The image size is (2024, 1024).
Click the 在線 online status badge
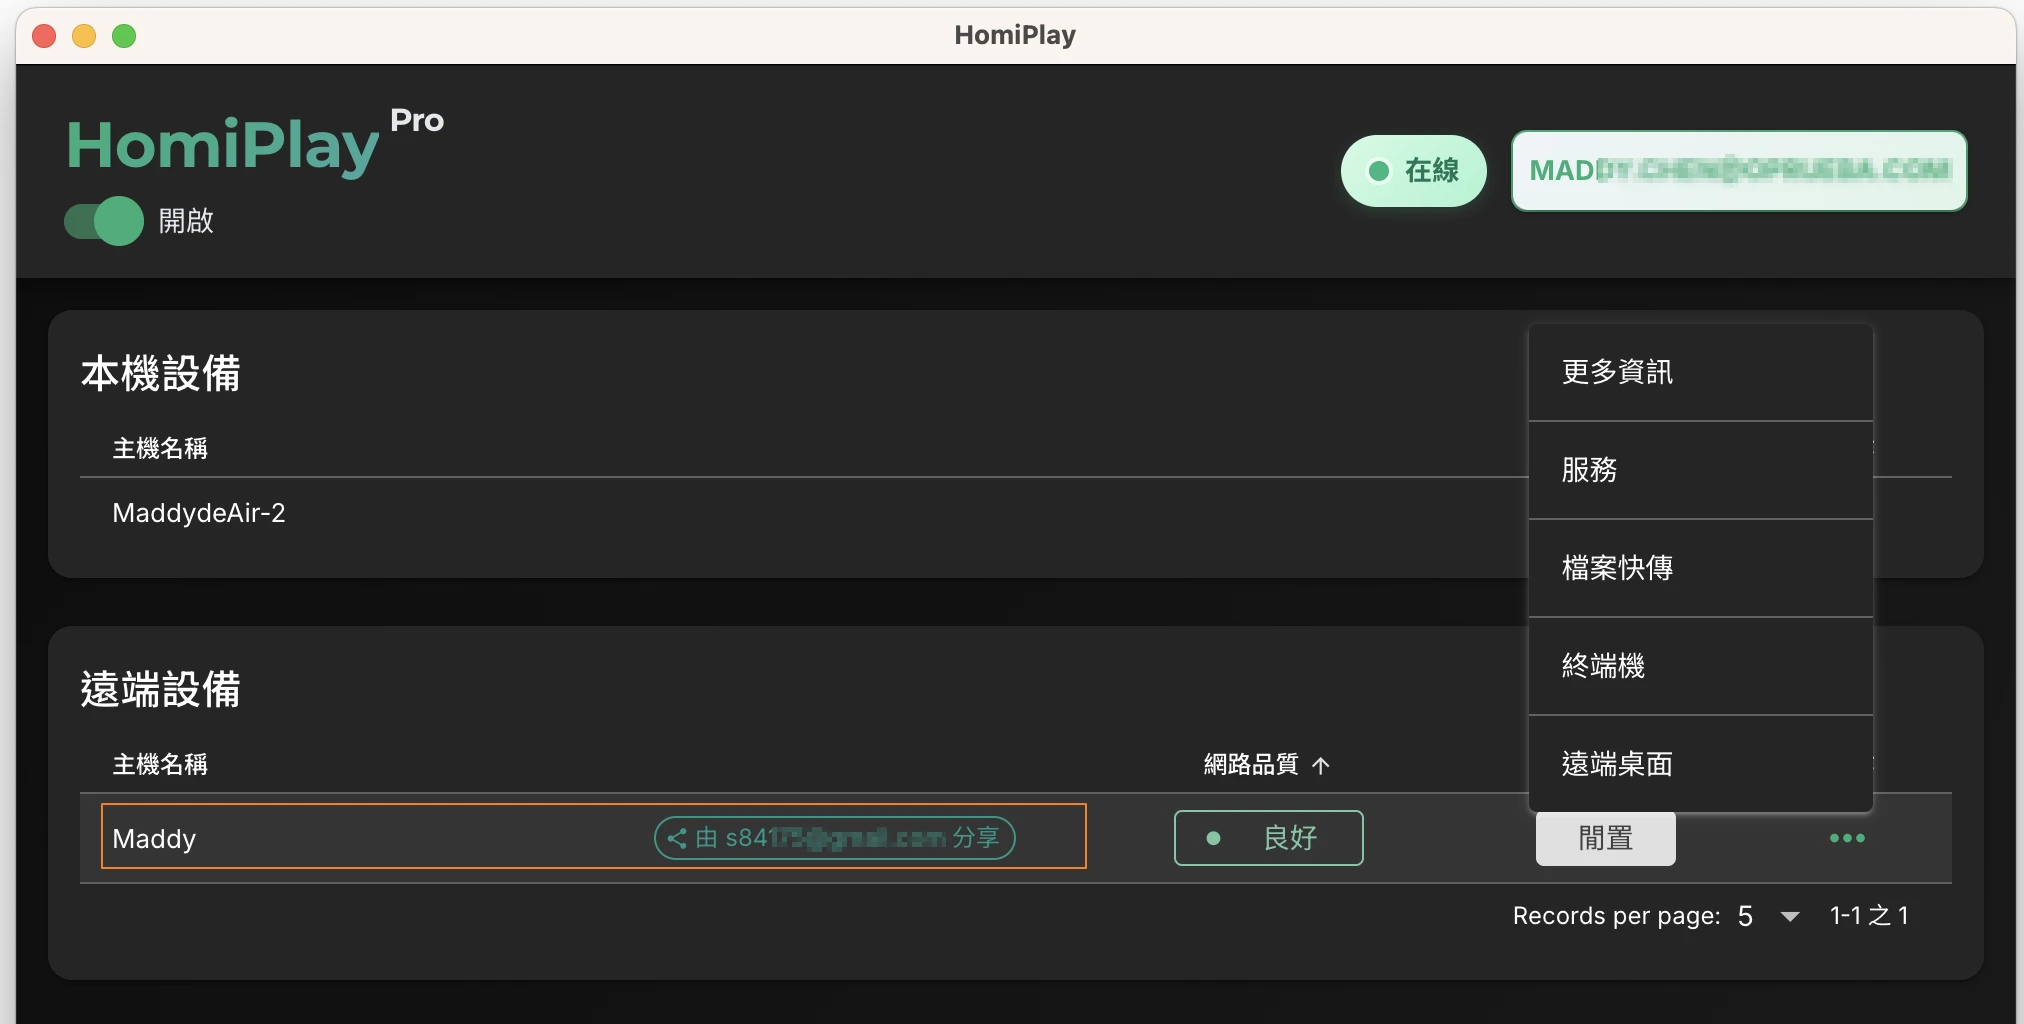pyautogui.click(x=1413, y=171)
